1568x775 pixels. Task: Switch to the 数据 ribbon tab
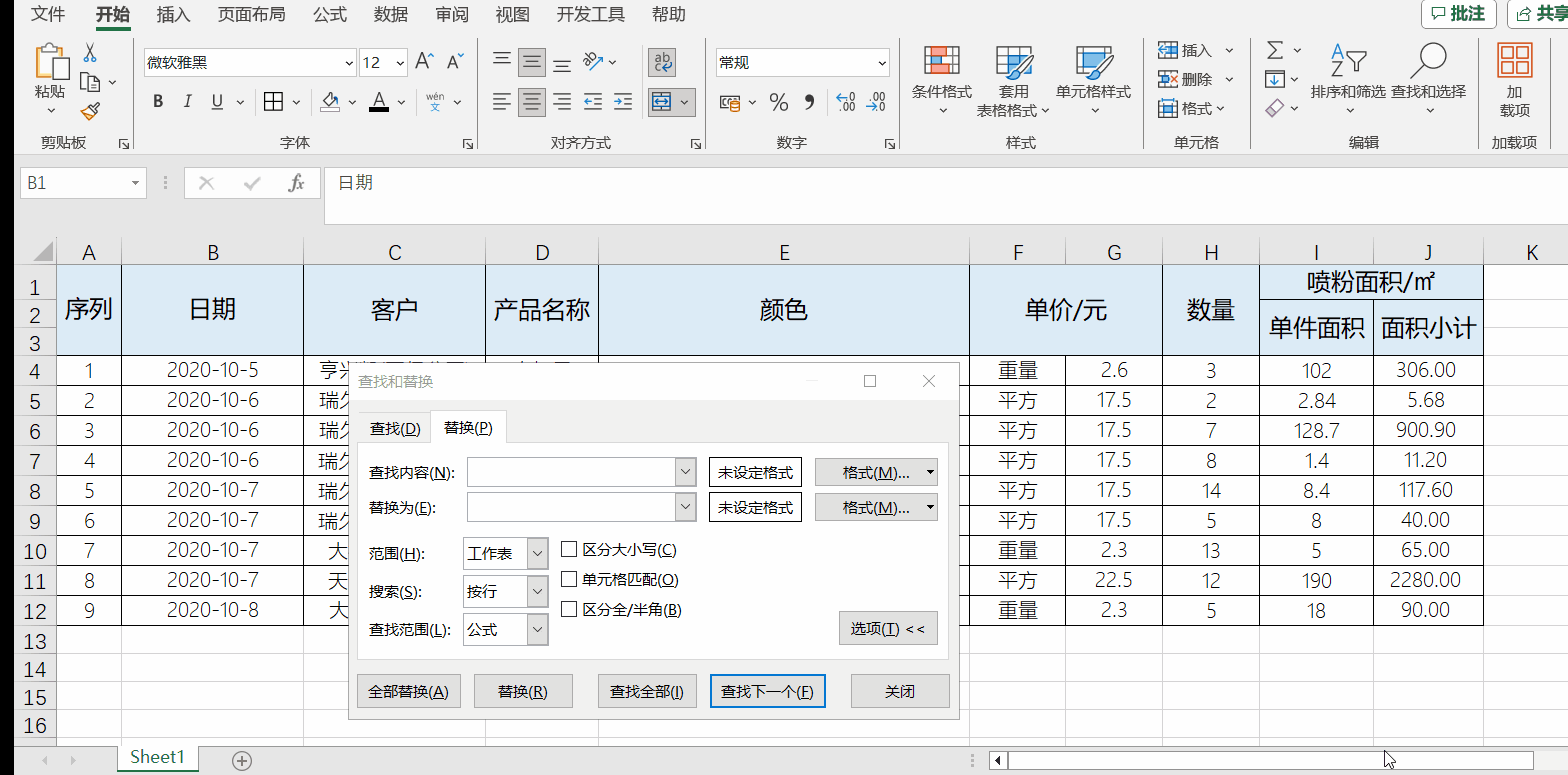390,14
